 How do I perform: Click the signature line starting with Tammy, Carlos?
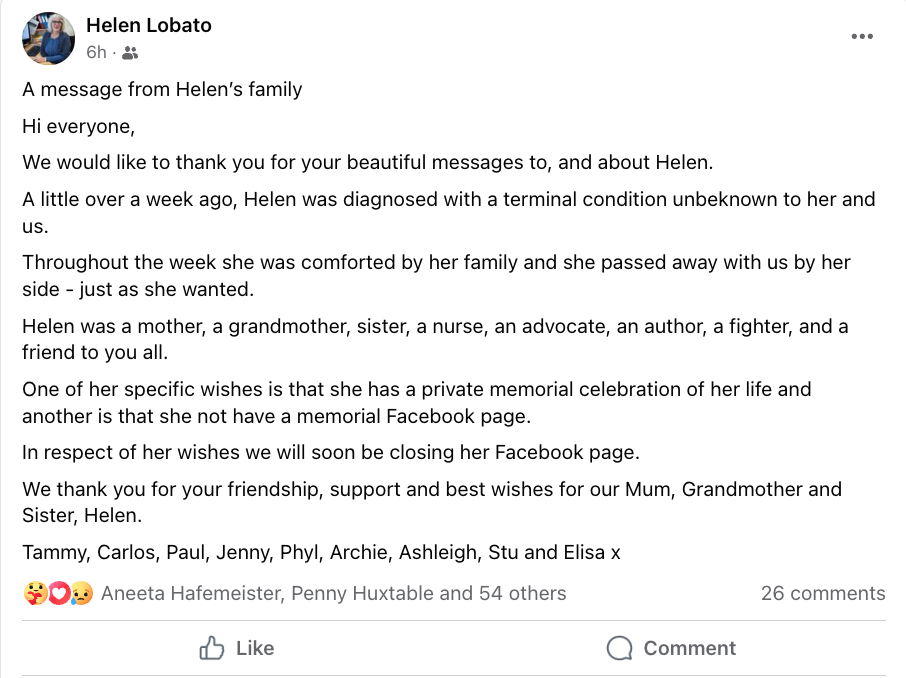click(x=321, y=552)
